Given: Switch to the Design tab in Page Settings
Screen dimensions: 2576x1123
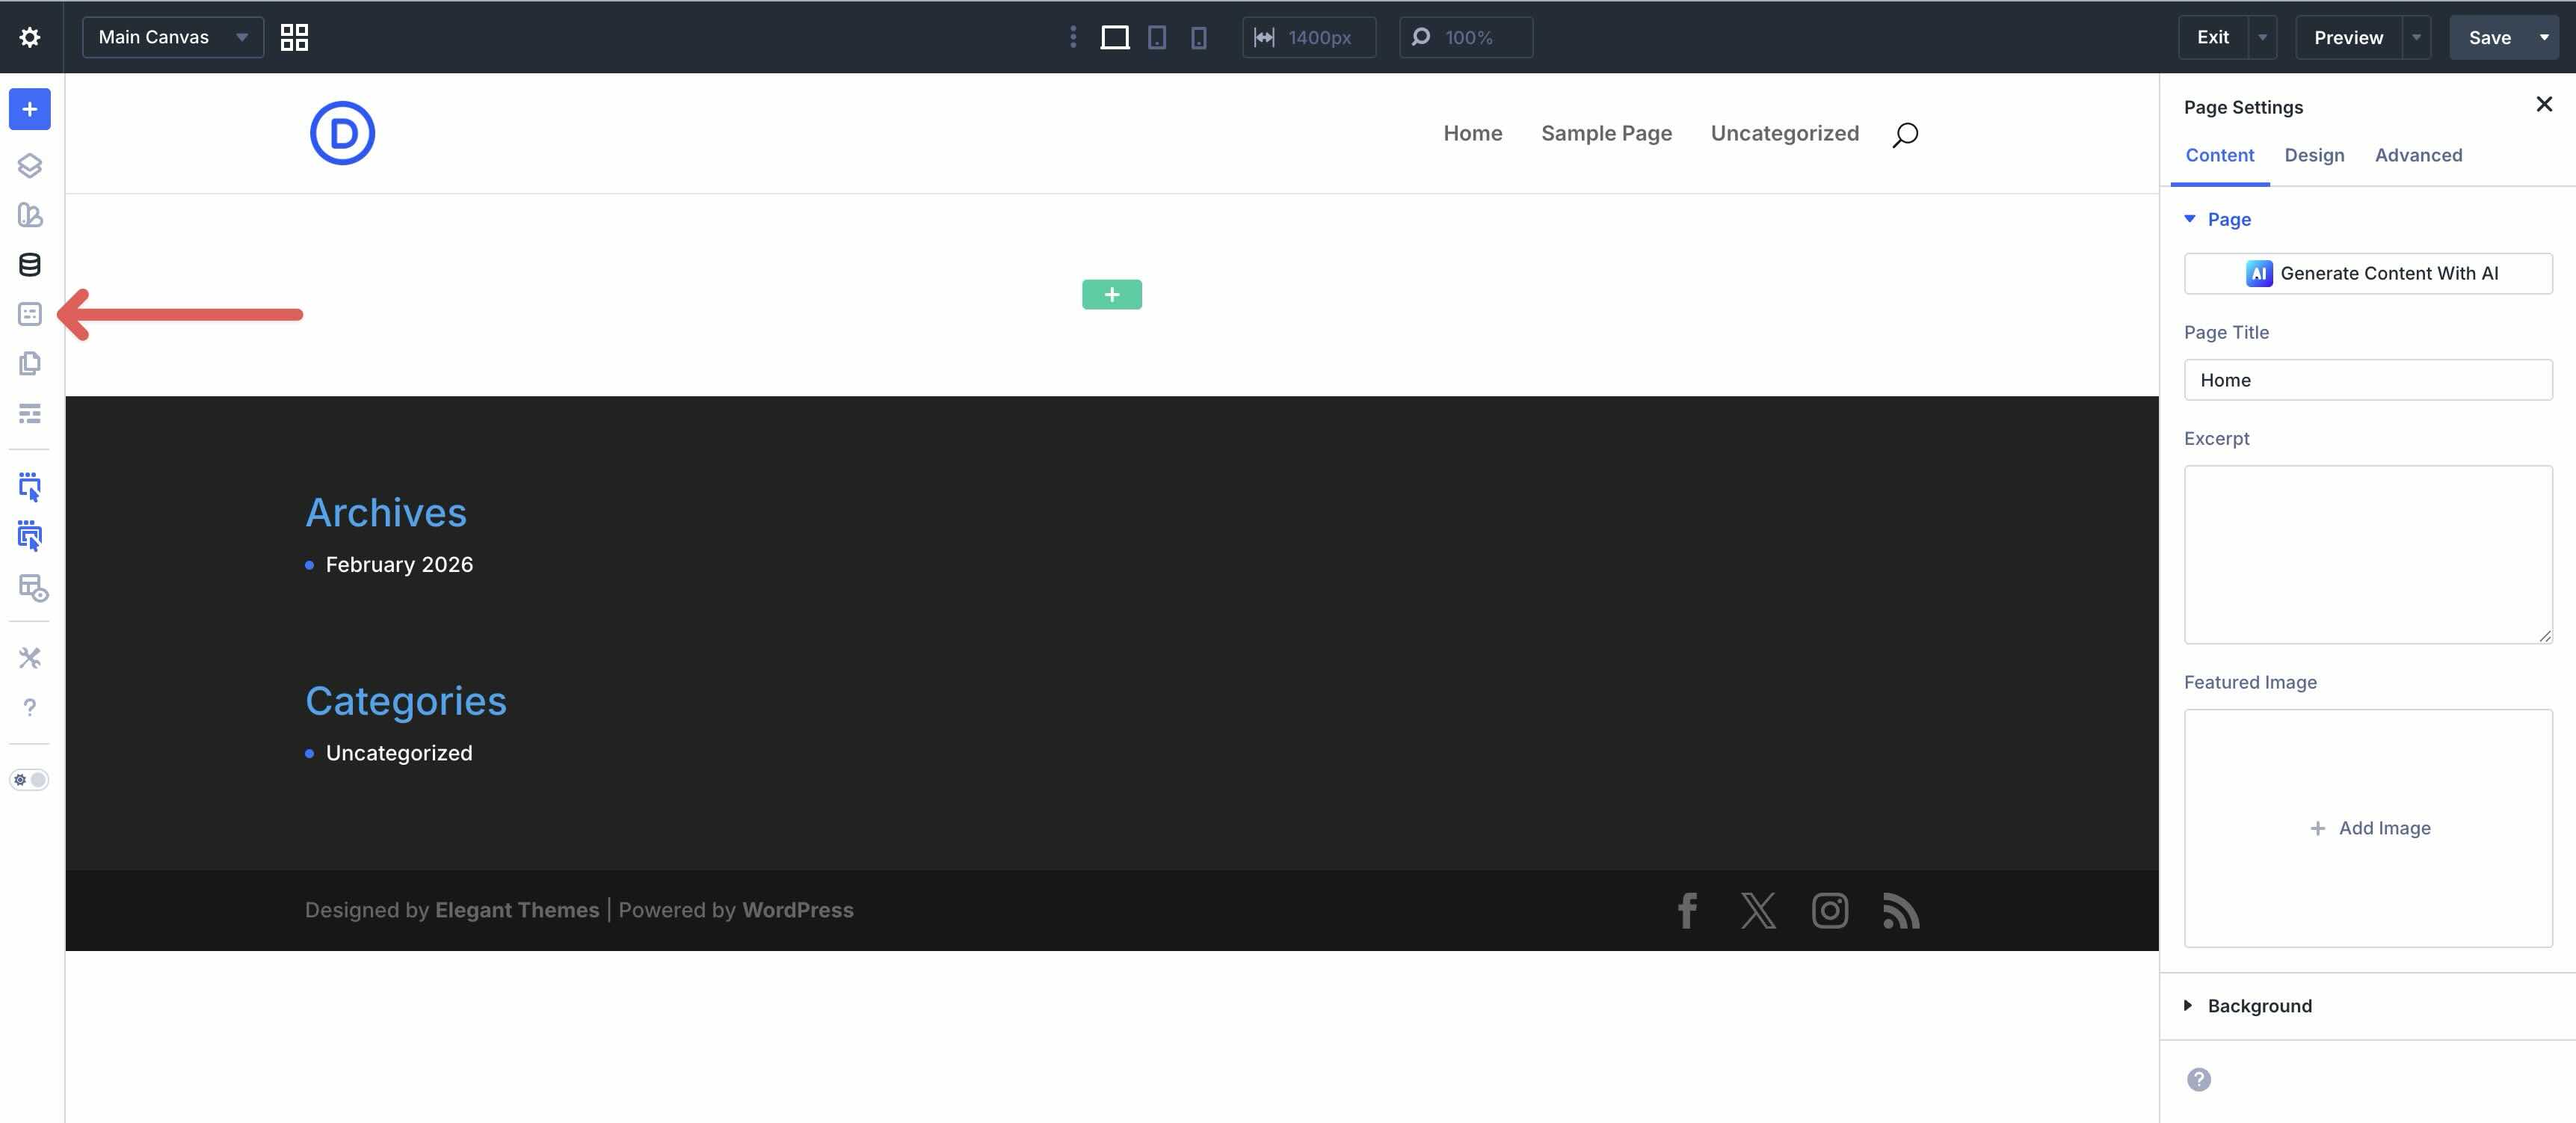Looking at the screenshot, I should click(2314, 155).
